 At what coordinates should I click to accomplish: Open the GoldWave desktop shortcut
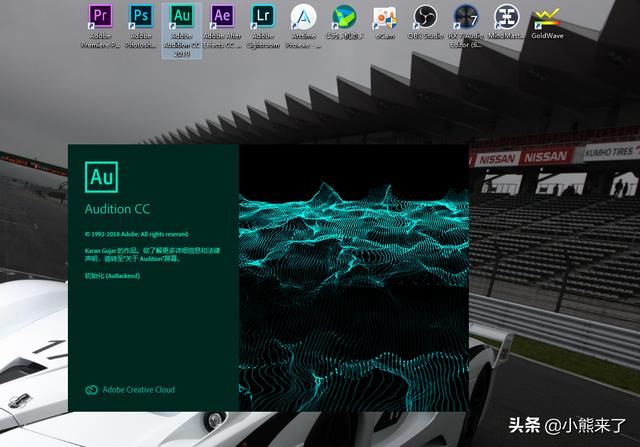click(547, 22)
